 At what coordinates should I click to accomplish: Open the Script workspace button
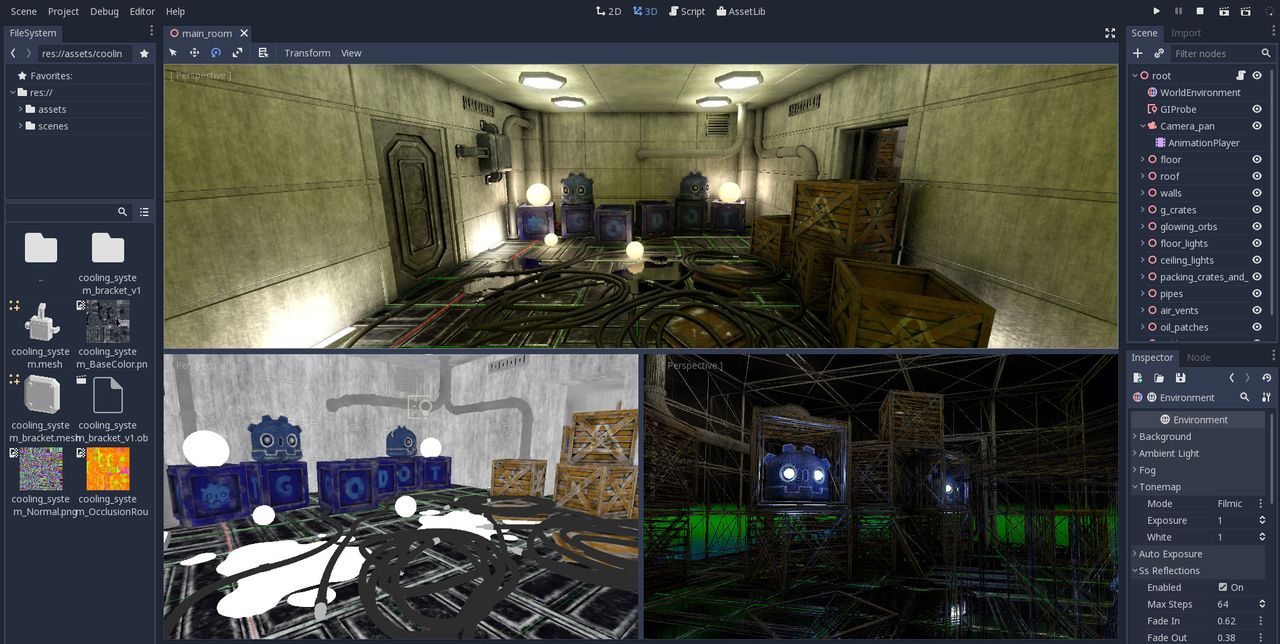[x=686, y=11]
